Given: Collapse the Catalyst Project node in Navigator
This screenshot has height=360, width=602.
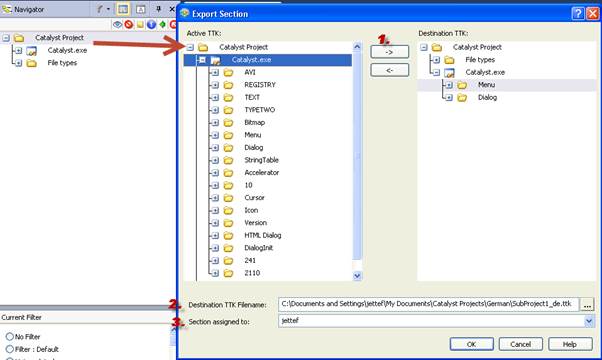Looking at the screenshot, I should [x=6, y=38].
